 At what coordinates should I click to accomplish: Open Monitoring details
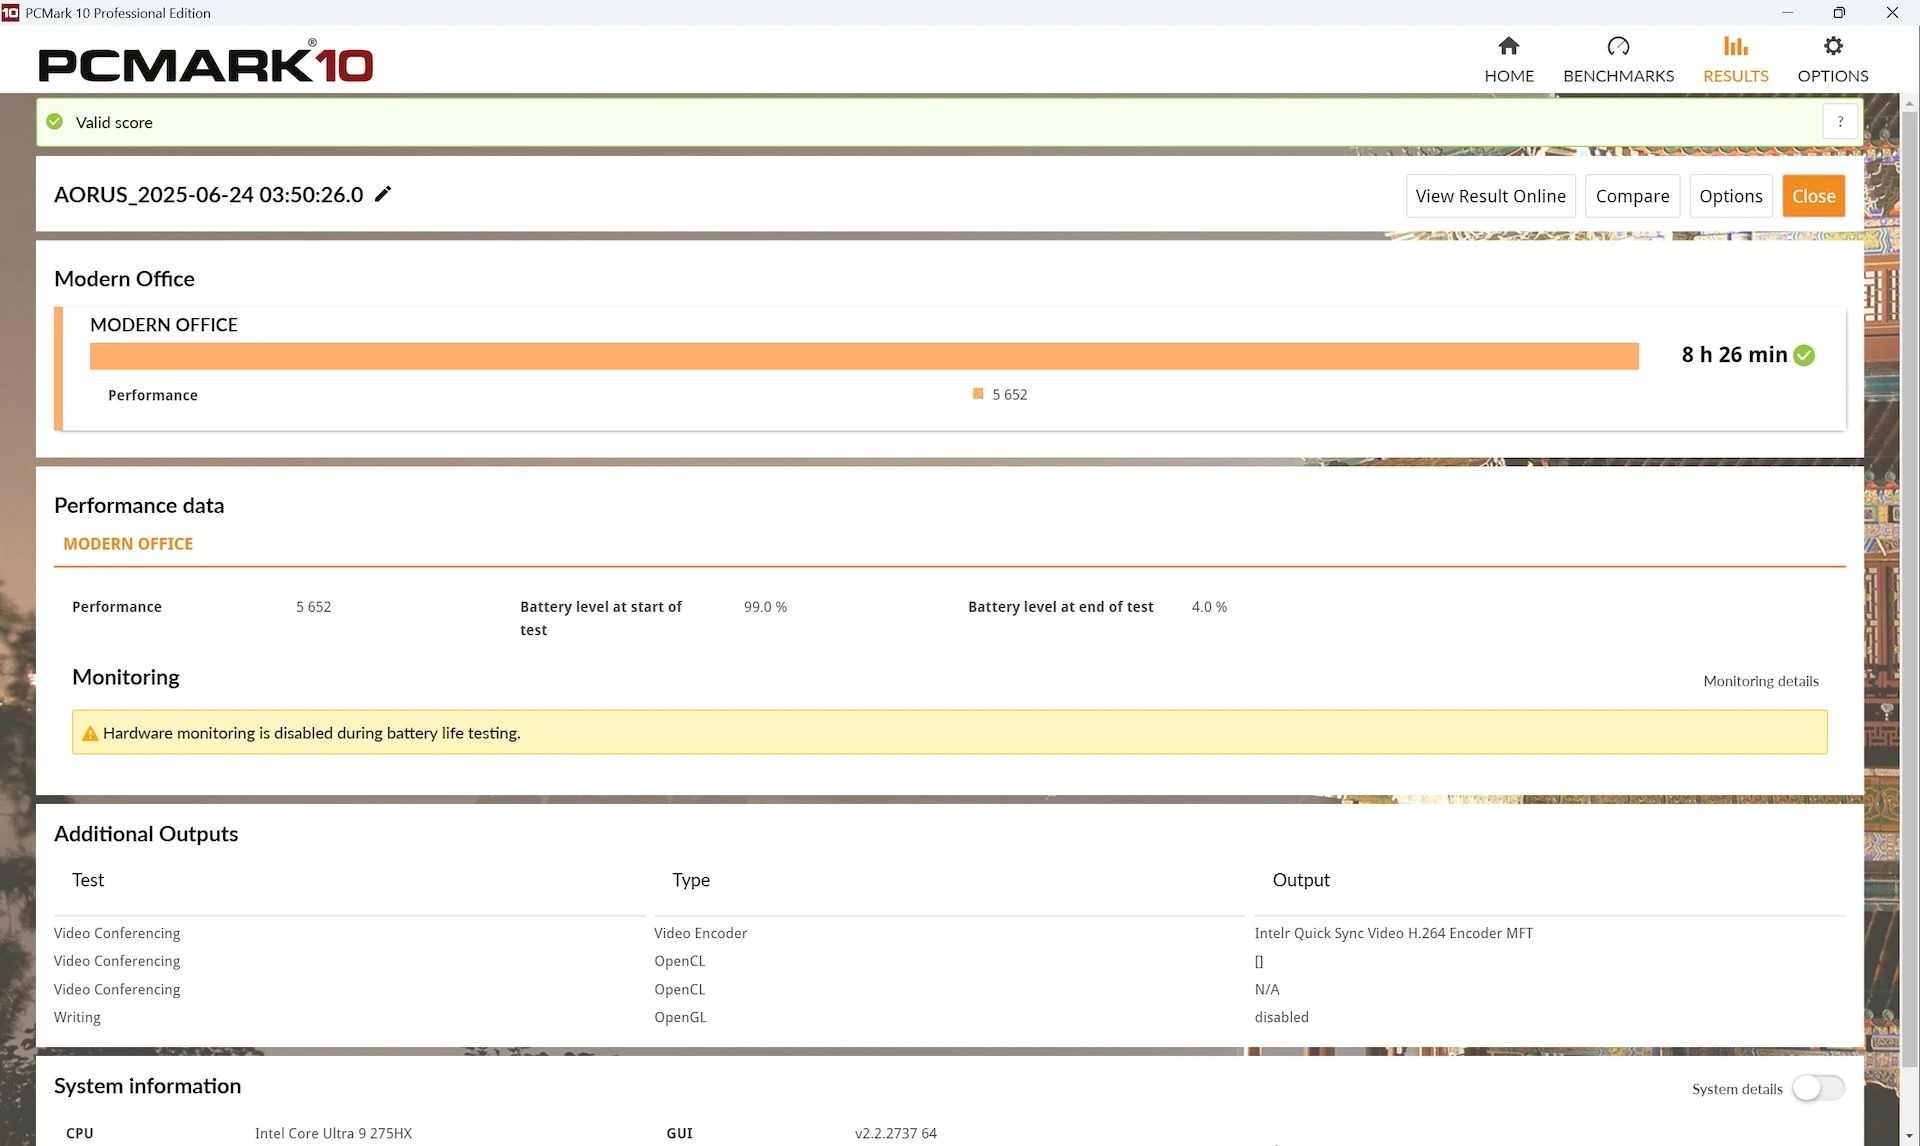coord(1760,681)
